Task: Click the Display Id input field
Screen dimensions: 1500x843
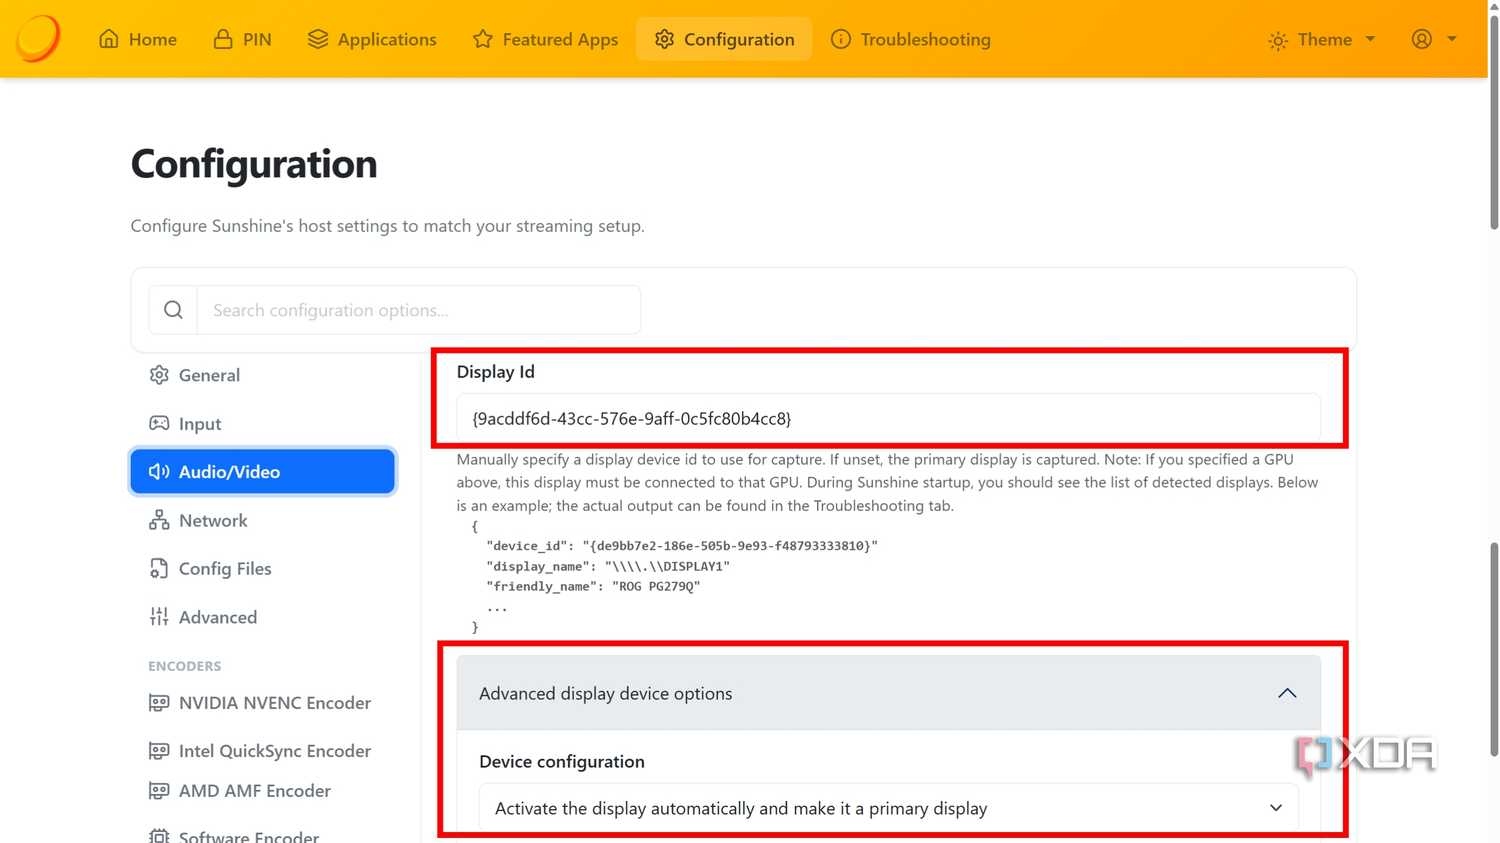Action: click(889, 418)
